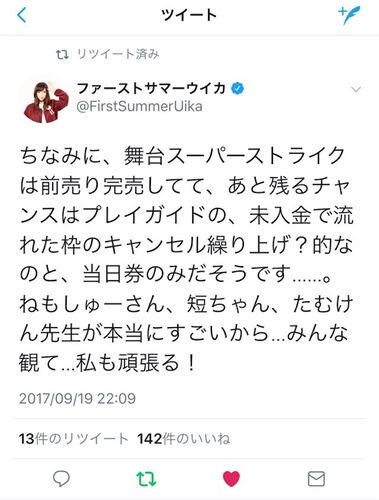View the 142件のいいね list
The image size is (379, 500).
[x=184, y=439]
